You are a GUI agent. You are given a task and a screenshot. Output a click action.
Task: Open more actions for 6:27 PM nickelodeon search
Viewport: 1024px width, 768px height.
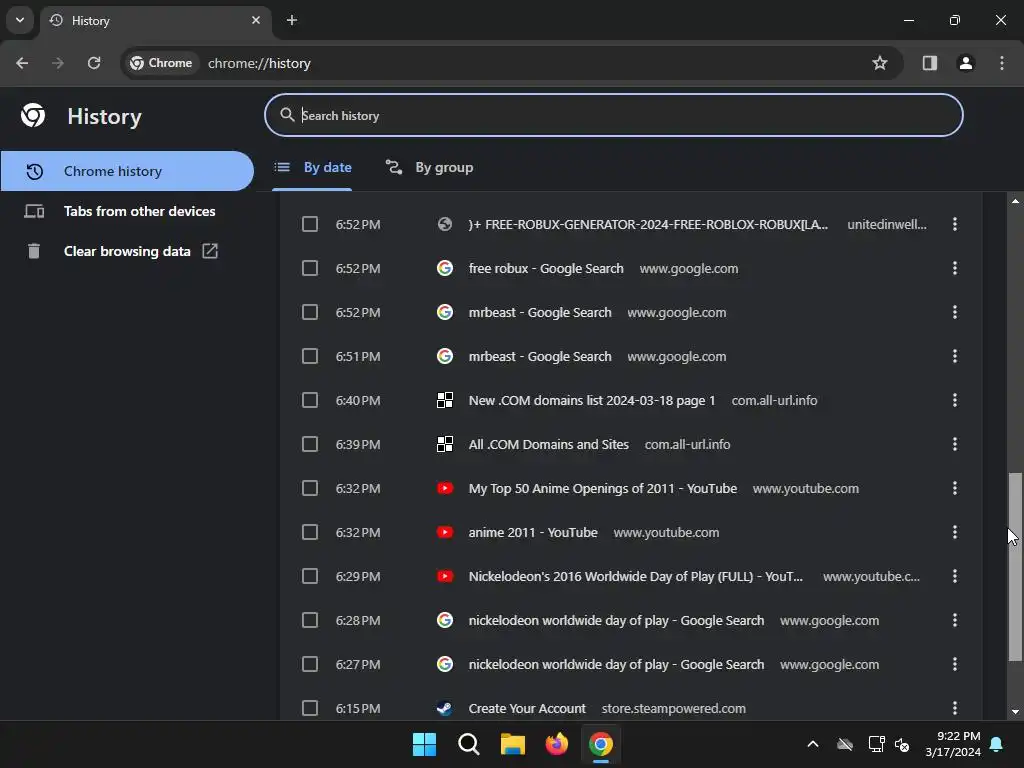(x=955, y=664)
